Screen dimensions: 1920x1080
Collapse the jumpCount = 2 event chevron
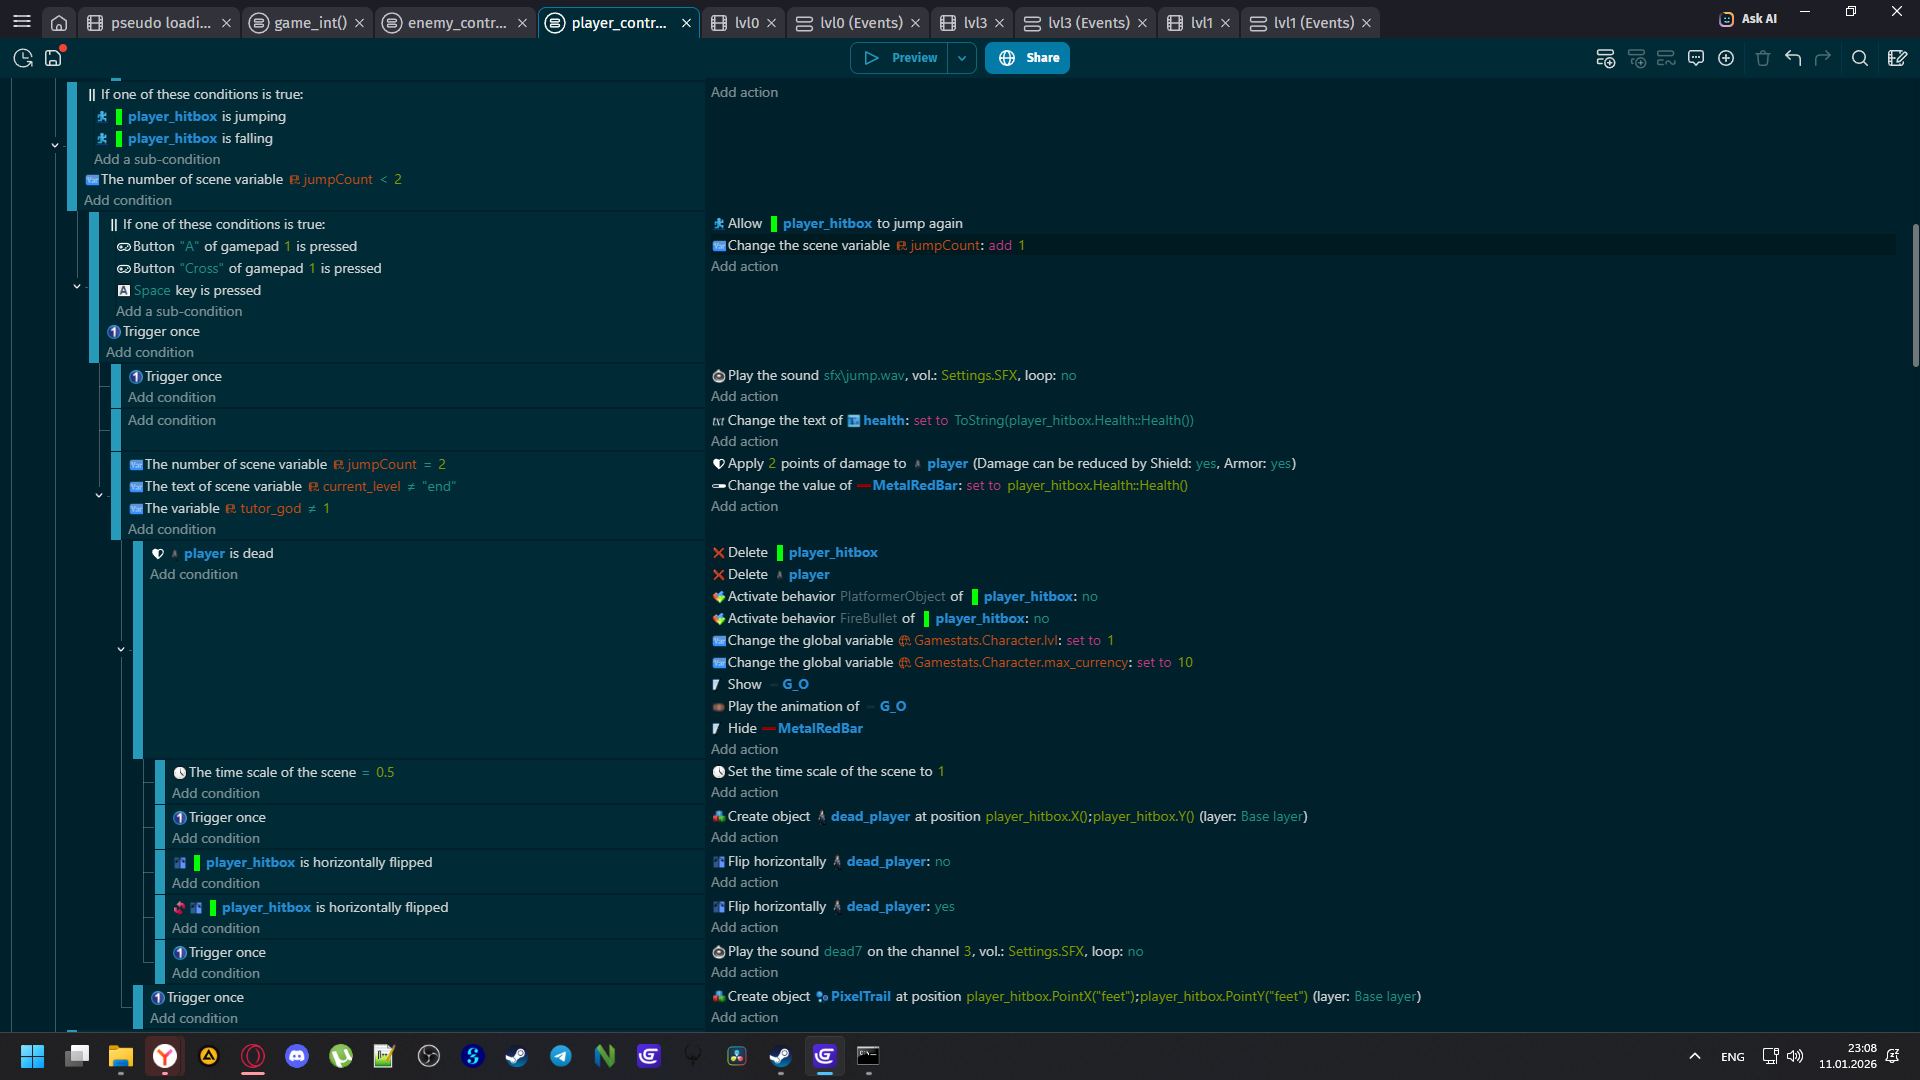(x=99, y=495)
